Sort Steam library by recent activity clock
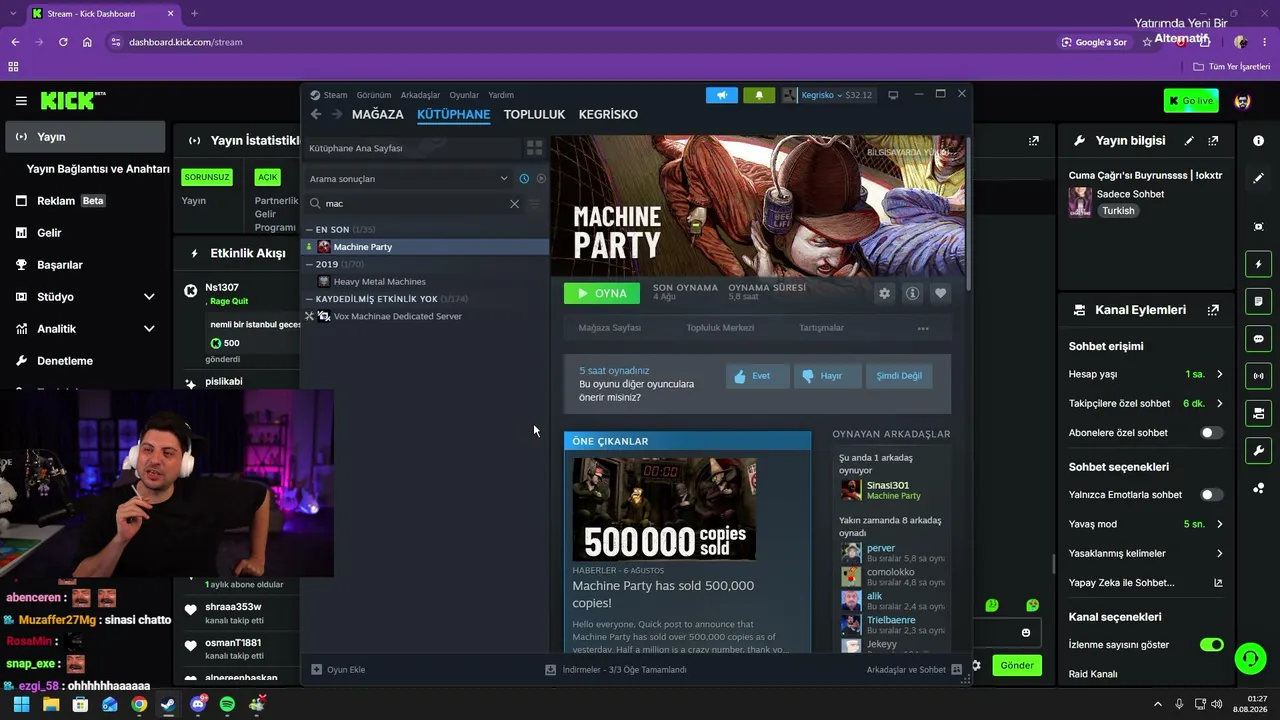This screenshot has height=720, width=1280. click(524, 179)
